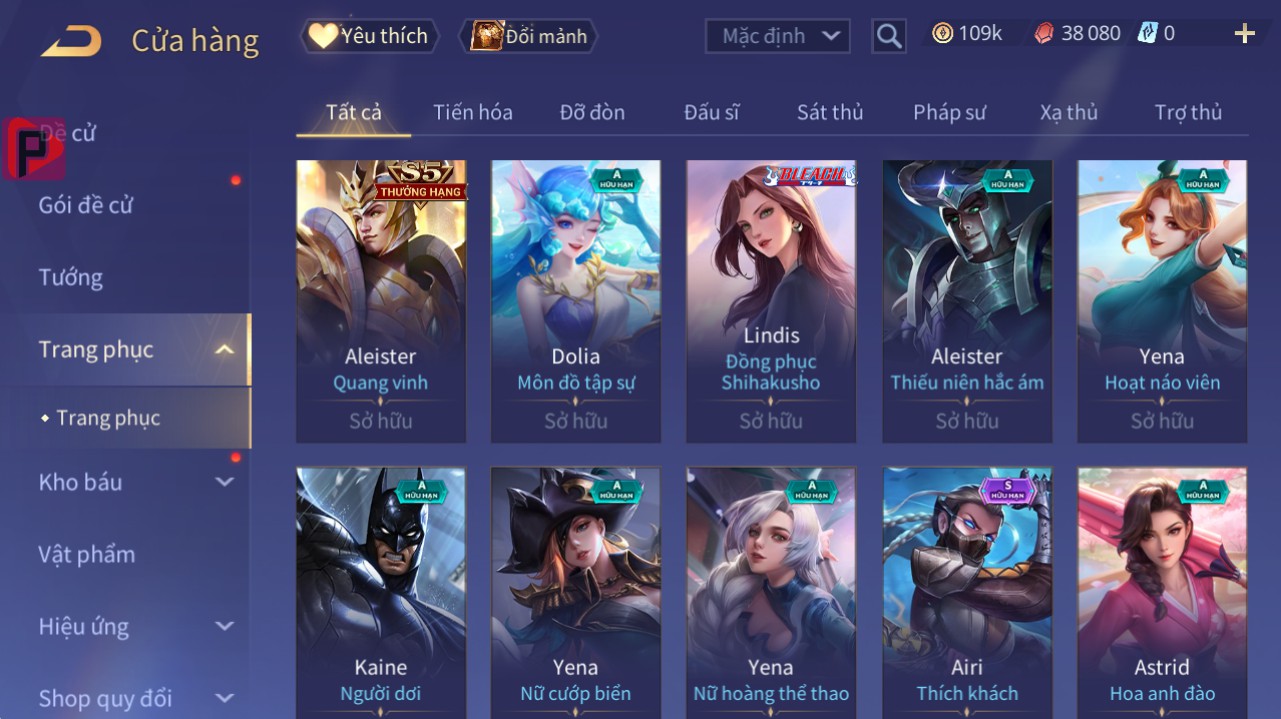Expand the Shop quy đổi section

(225, 698)
